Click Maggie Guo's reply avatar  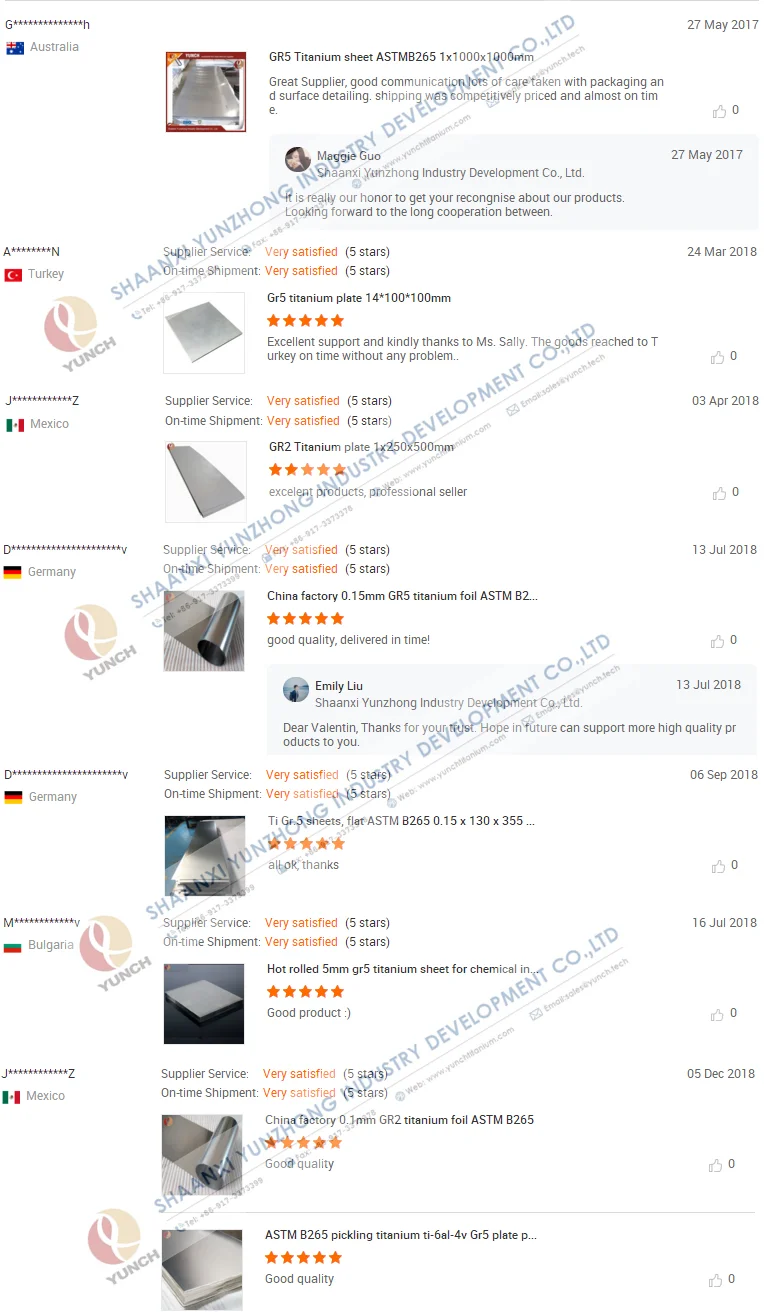coord(298,160)
